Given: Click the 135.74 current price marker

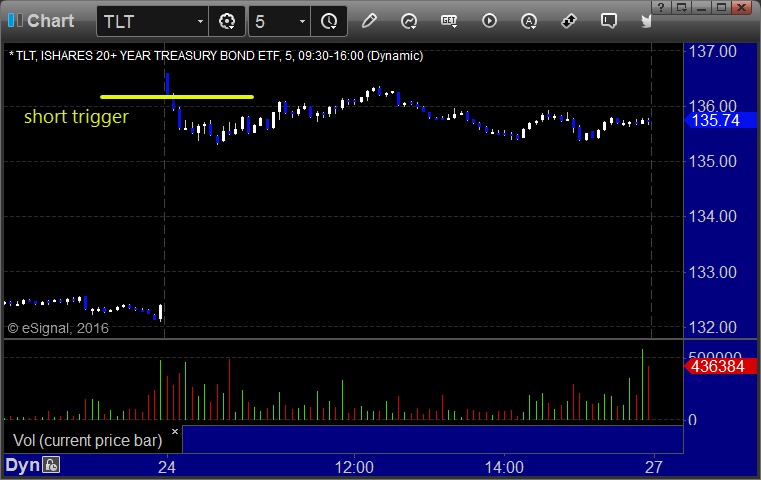Looking at the screenshot, I should pos(720,120).
